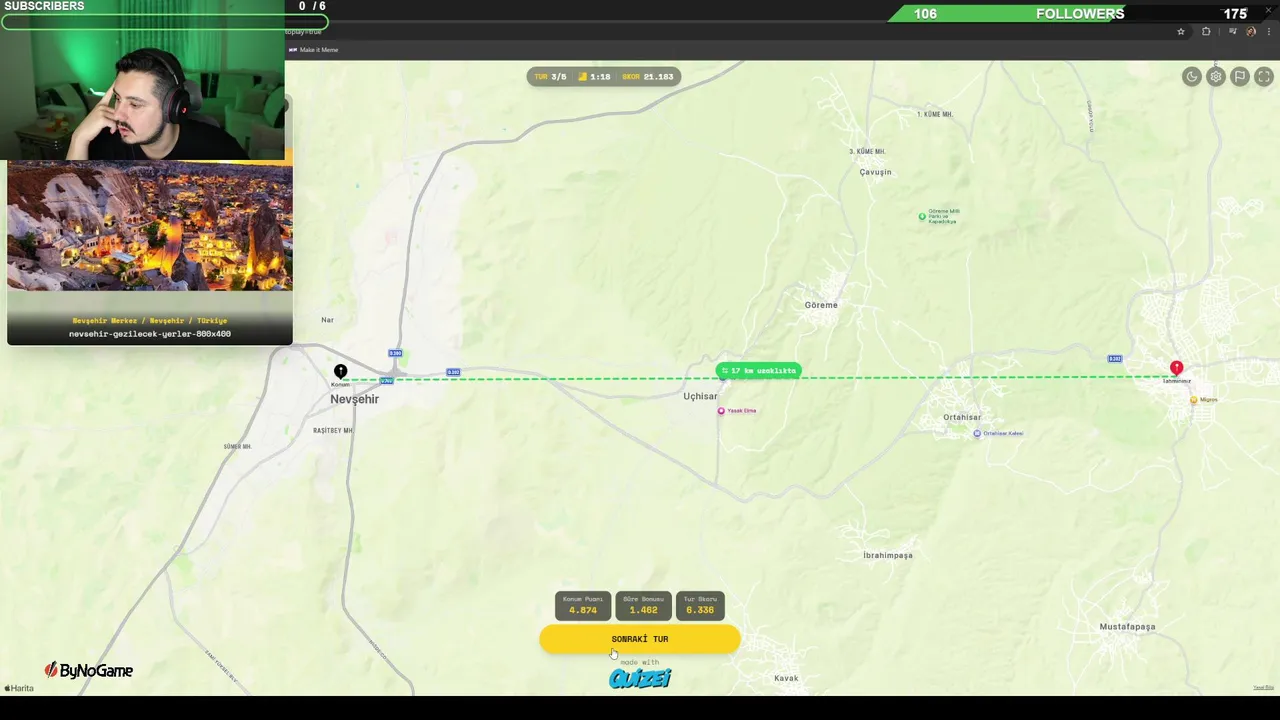Viewport: 1280px width, 720px height.
Task: Open the media control playlist icon
Action: point(1232,32)
